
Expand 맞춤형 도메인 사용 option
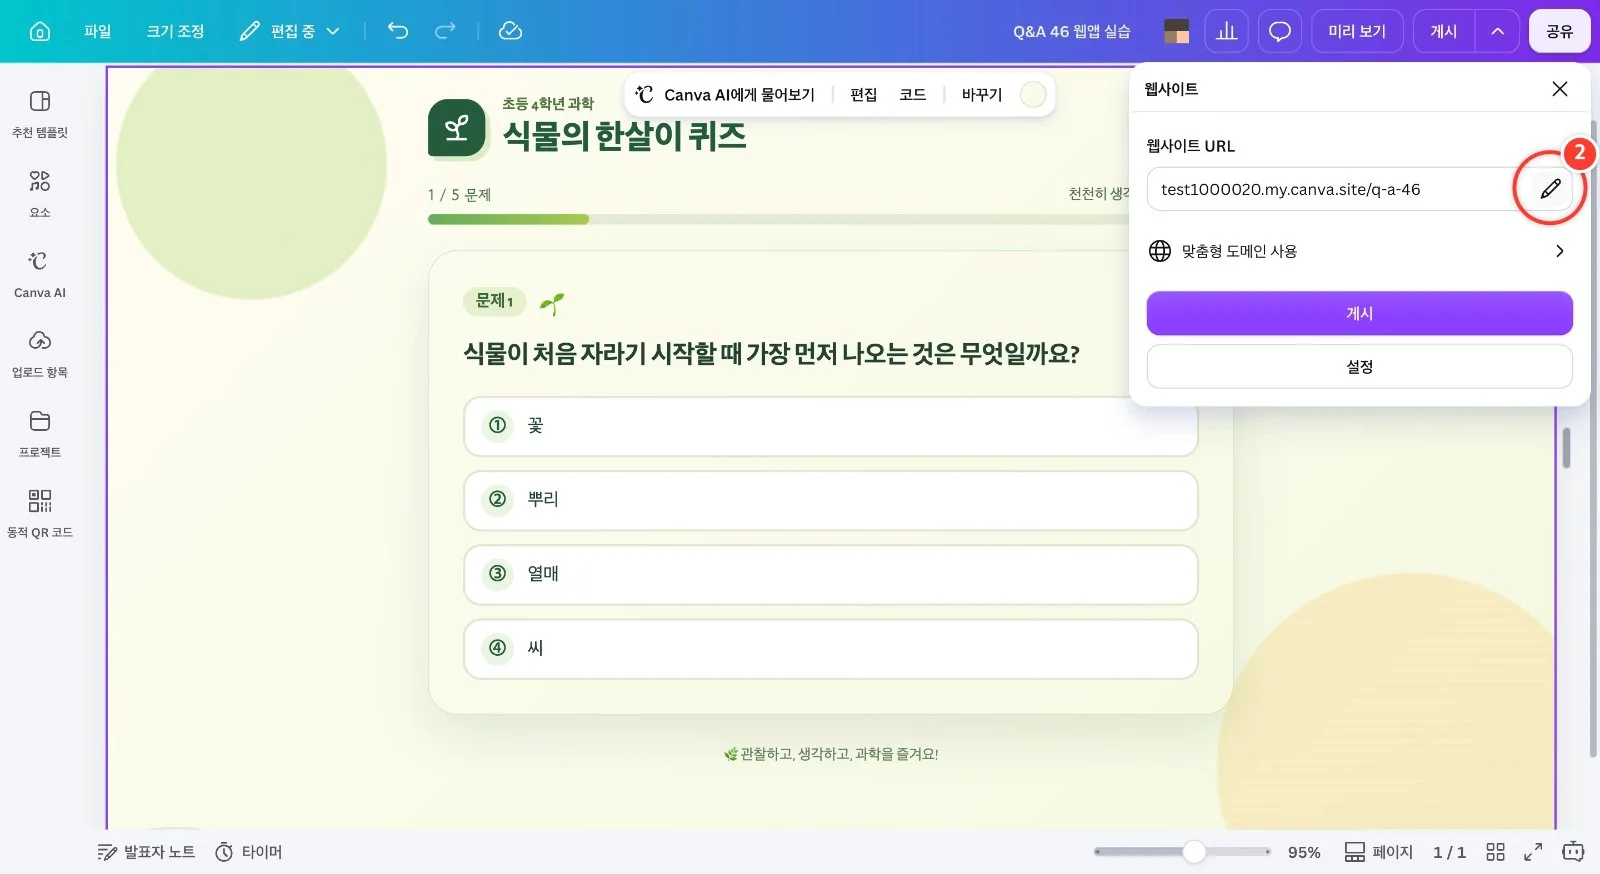[1359, 251]
